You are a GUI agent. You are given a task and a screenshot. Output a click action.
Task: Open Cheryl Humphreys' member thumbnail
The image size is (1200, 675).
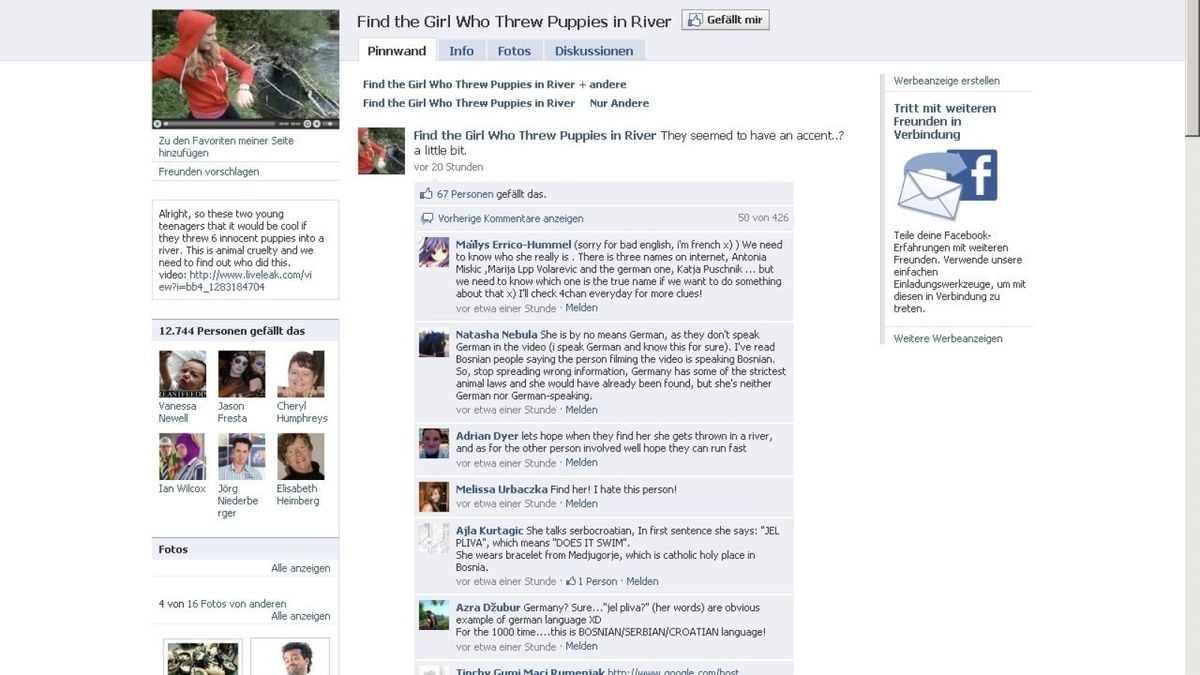[x=300, y=374]
